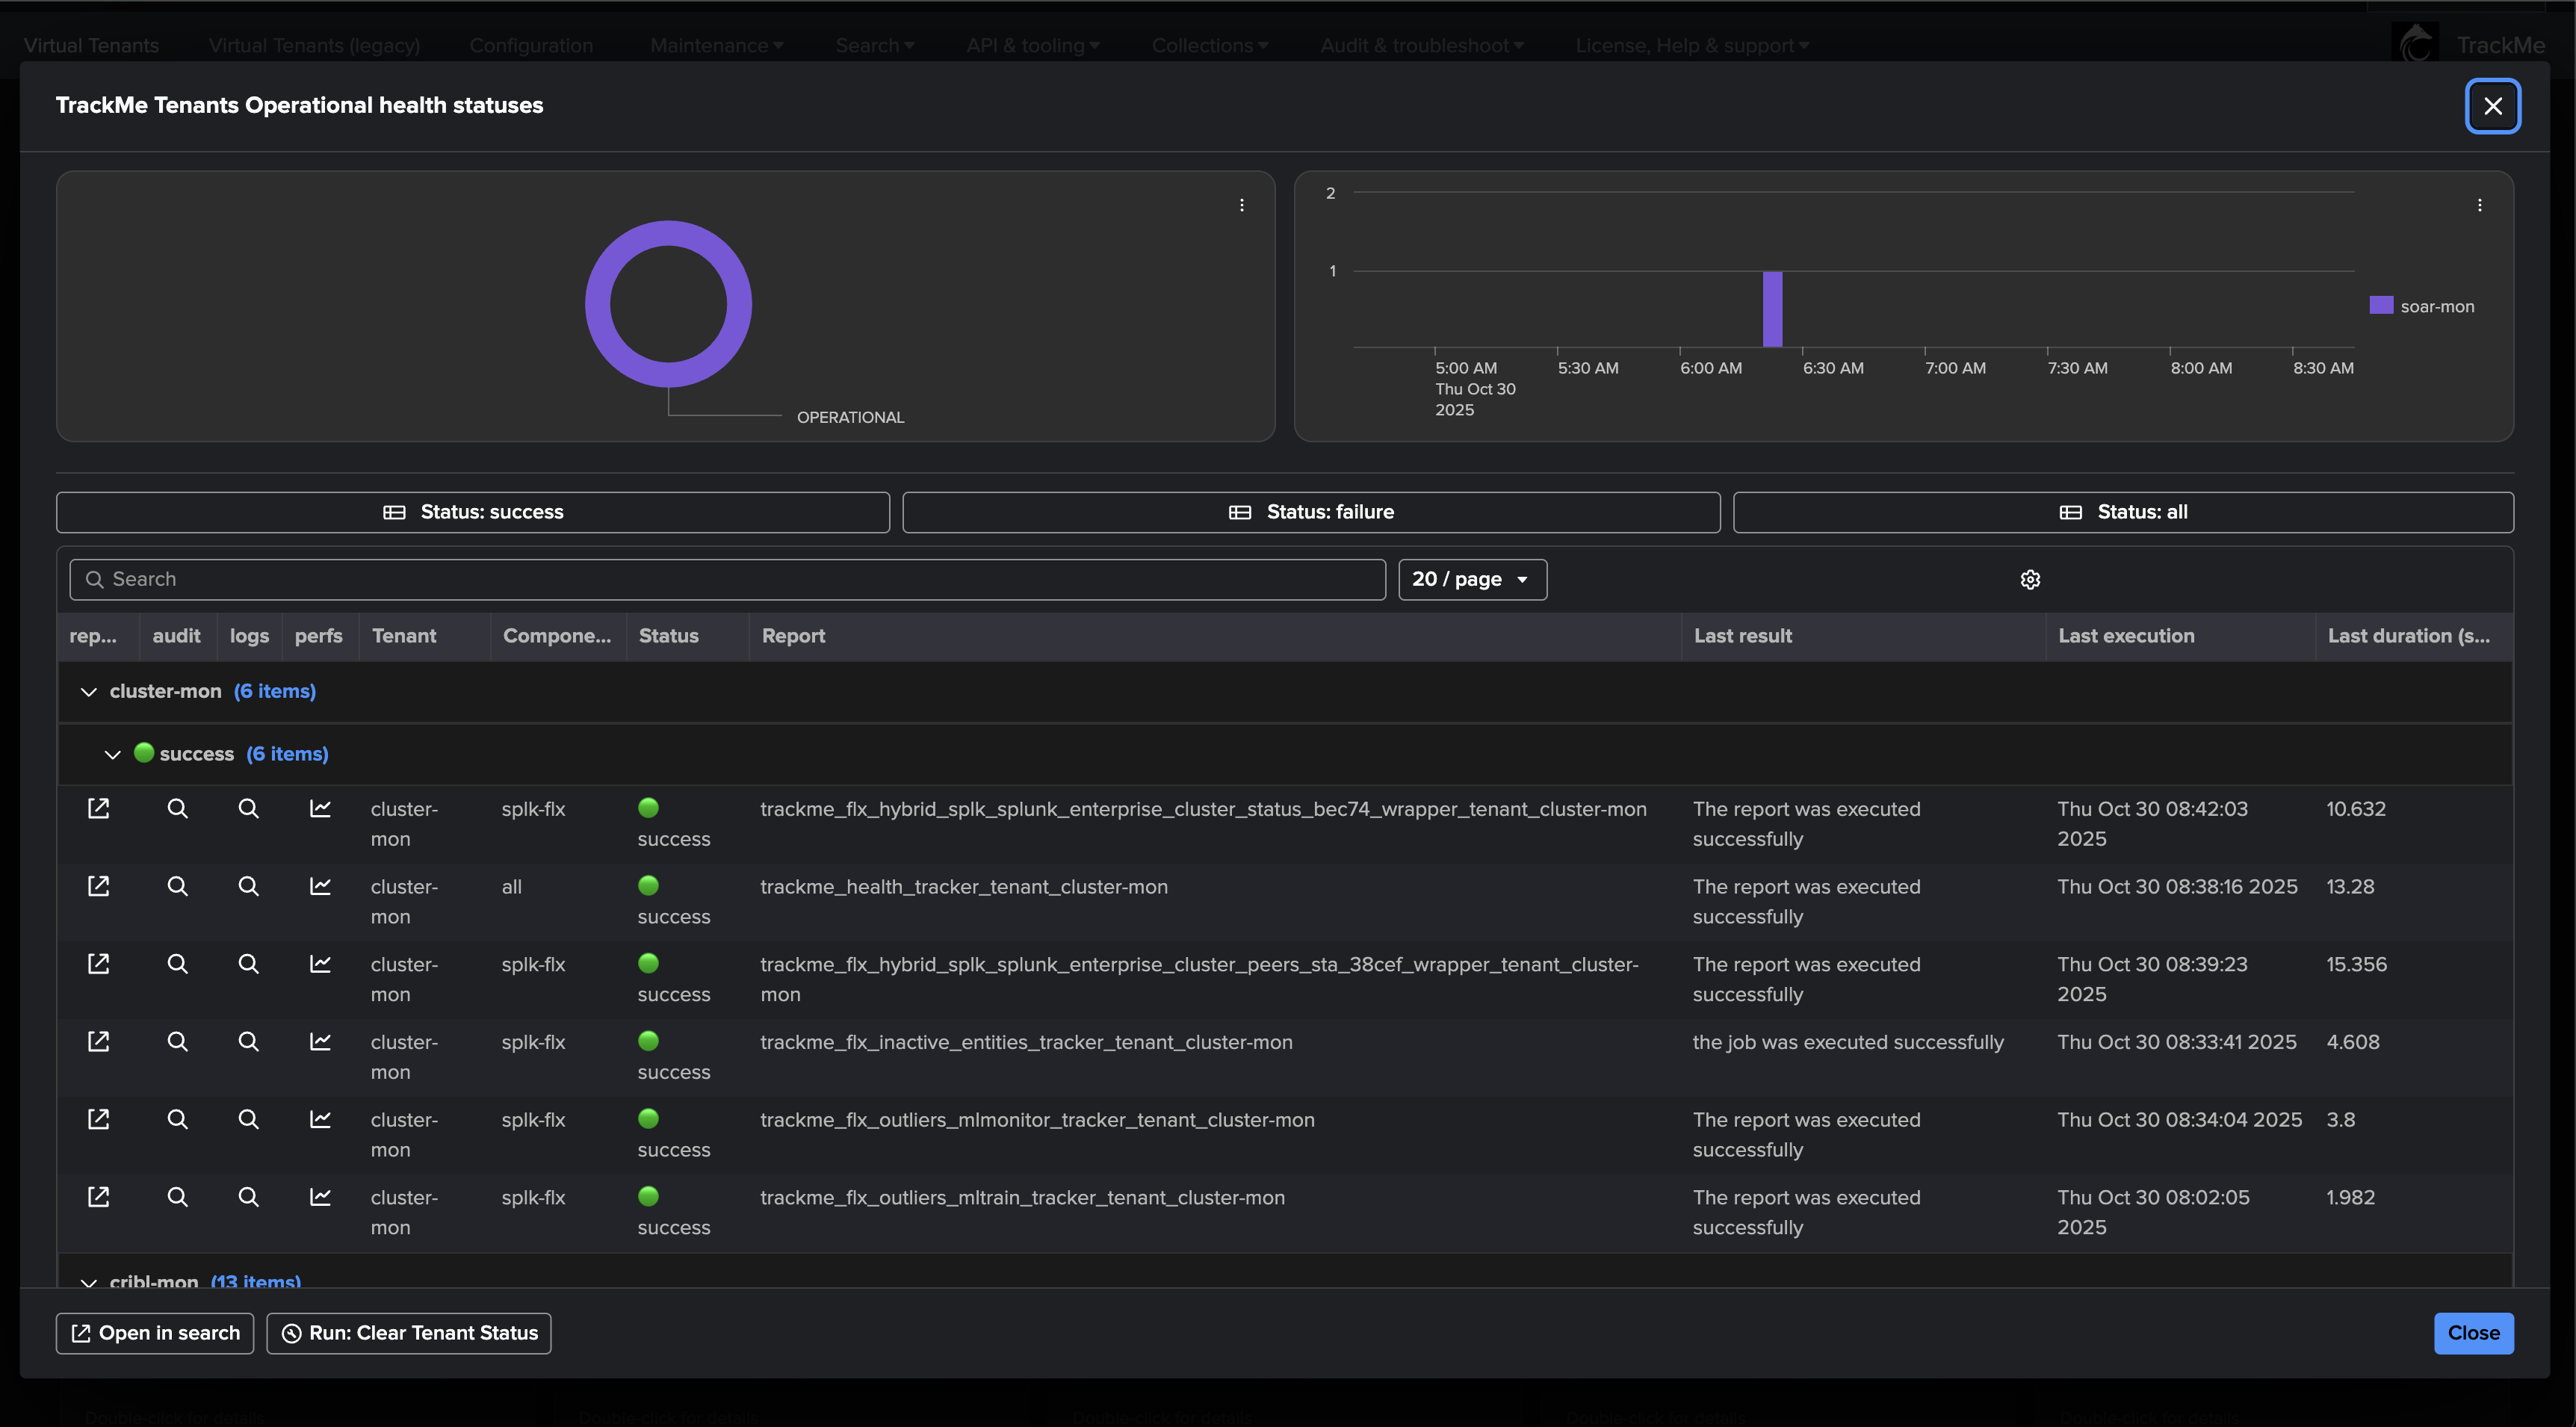
Task: Sort by Report column header
Action: click(793, 636)
